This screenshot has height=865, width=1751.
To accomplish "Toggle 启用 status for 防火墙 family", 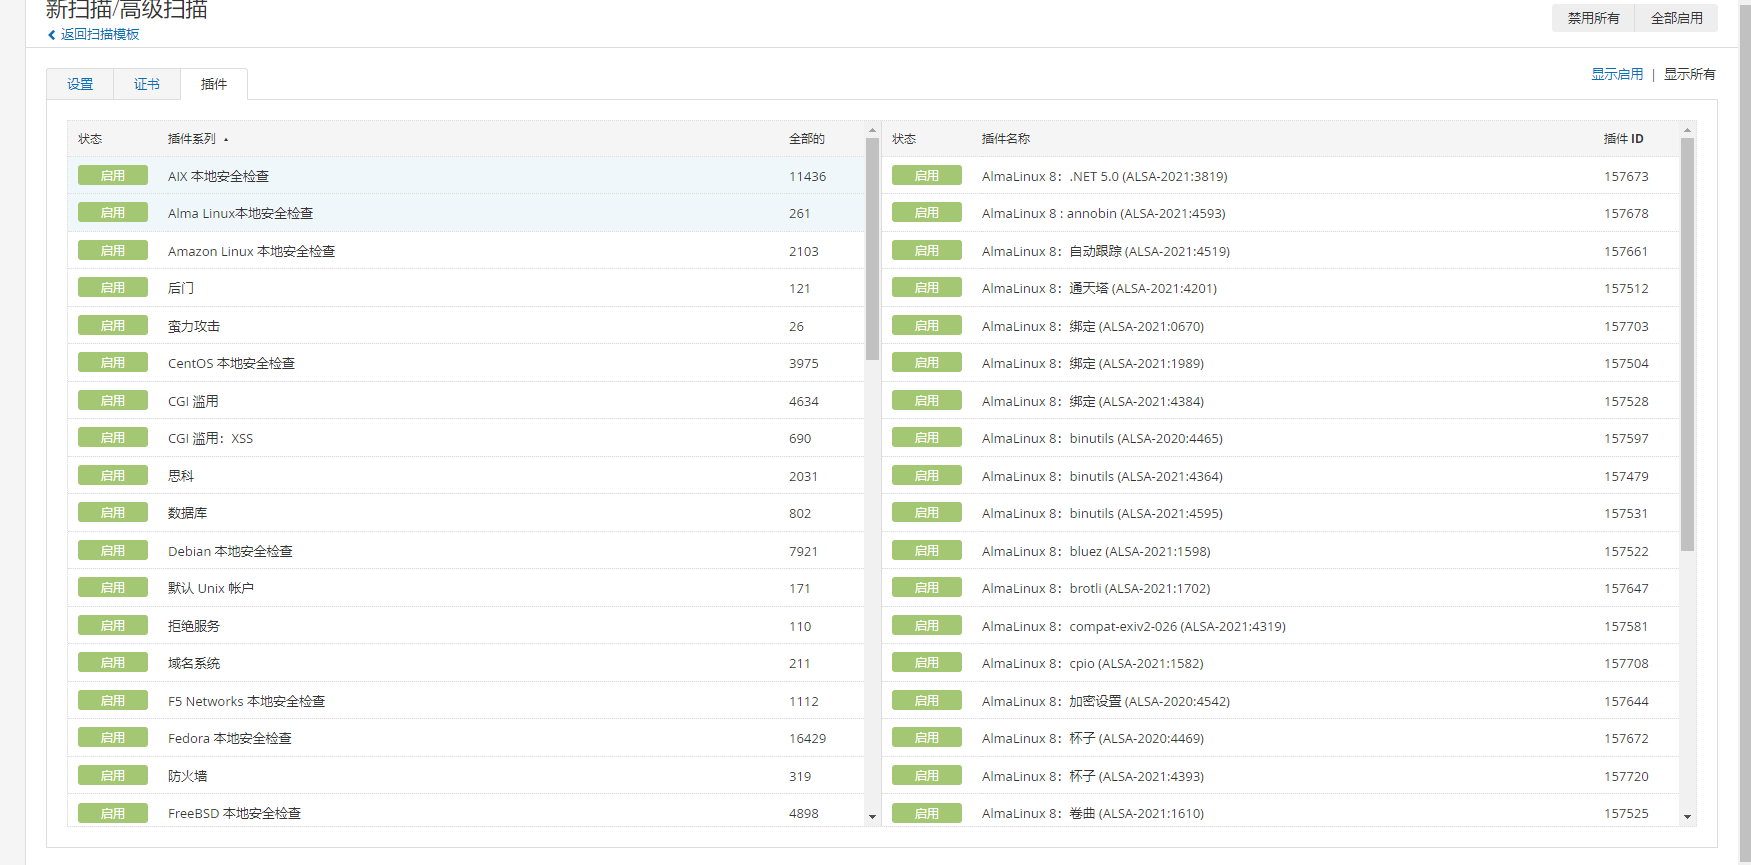I will point(113,775).
